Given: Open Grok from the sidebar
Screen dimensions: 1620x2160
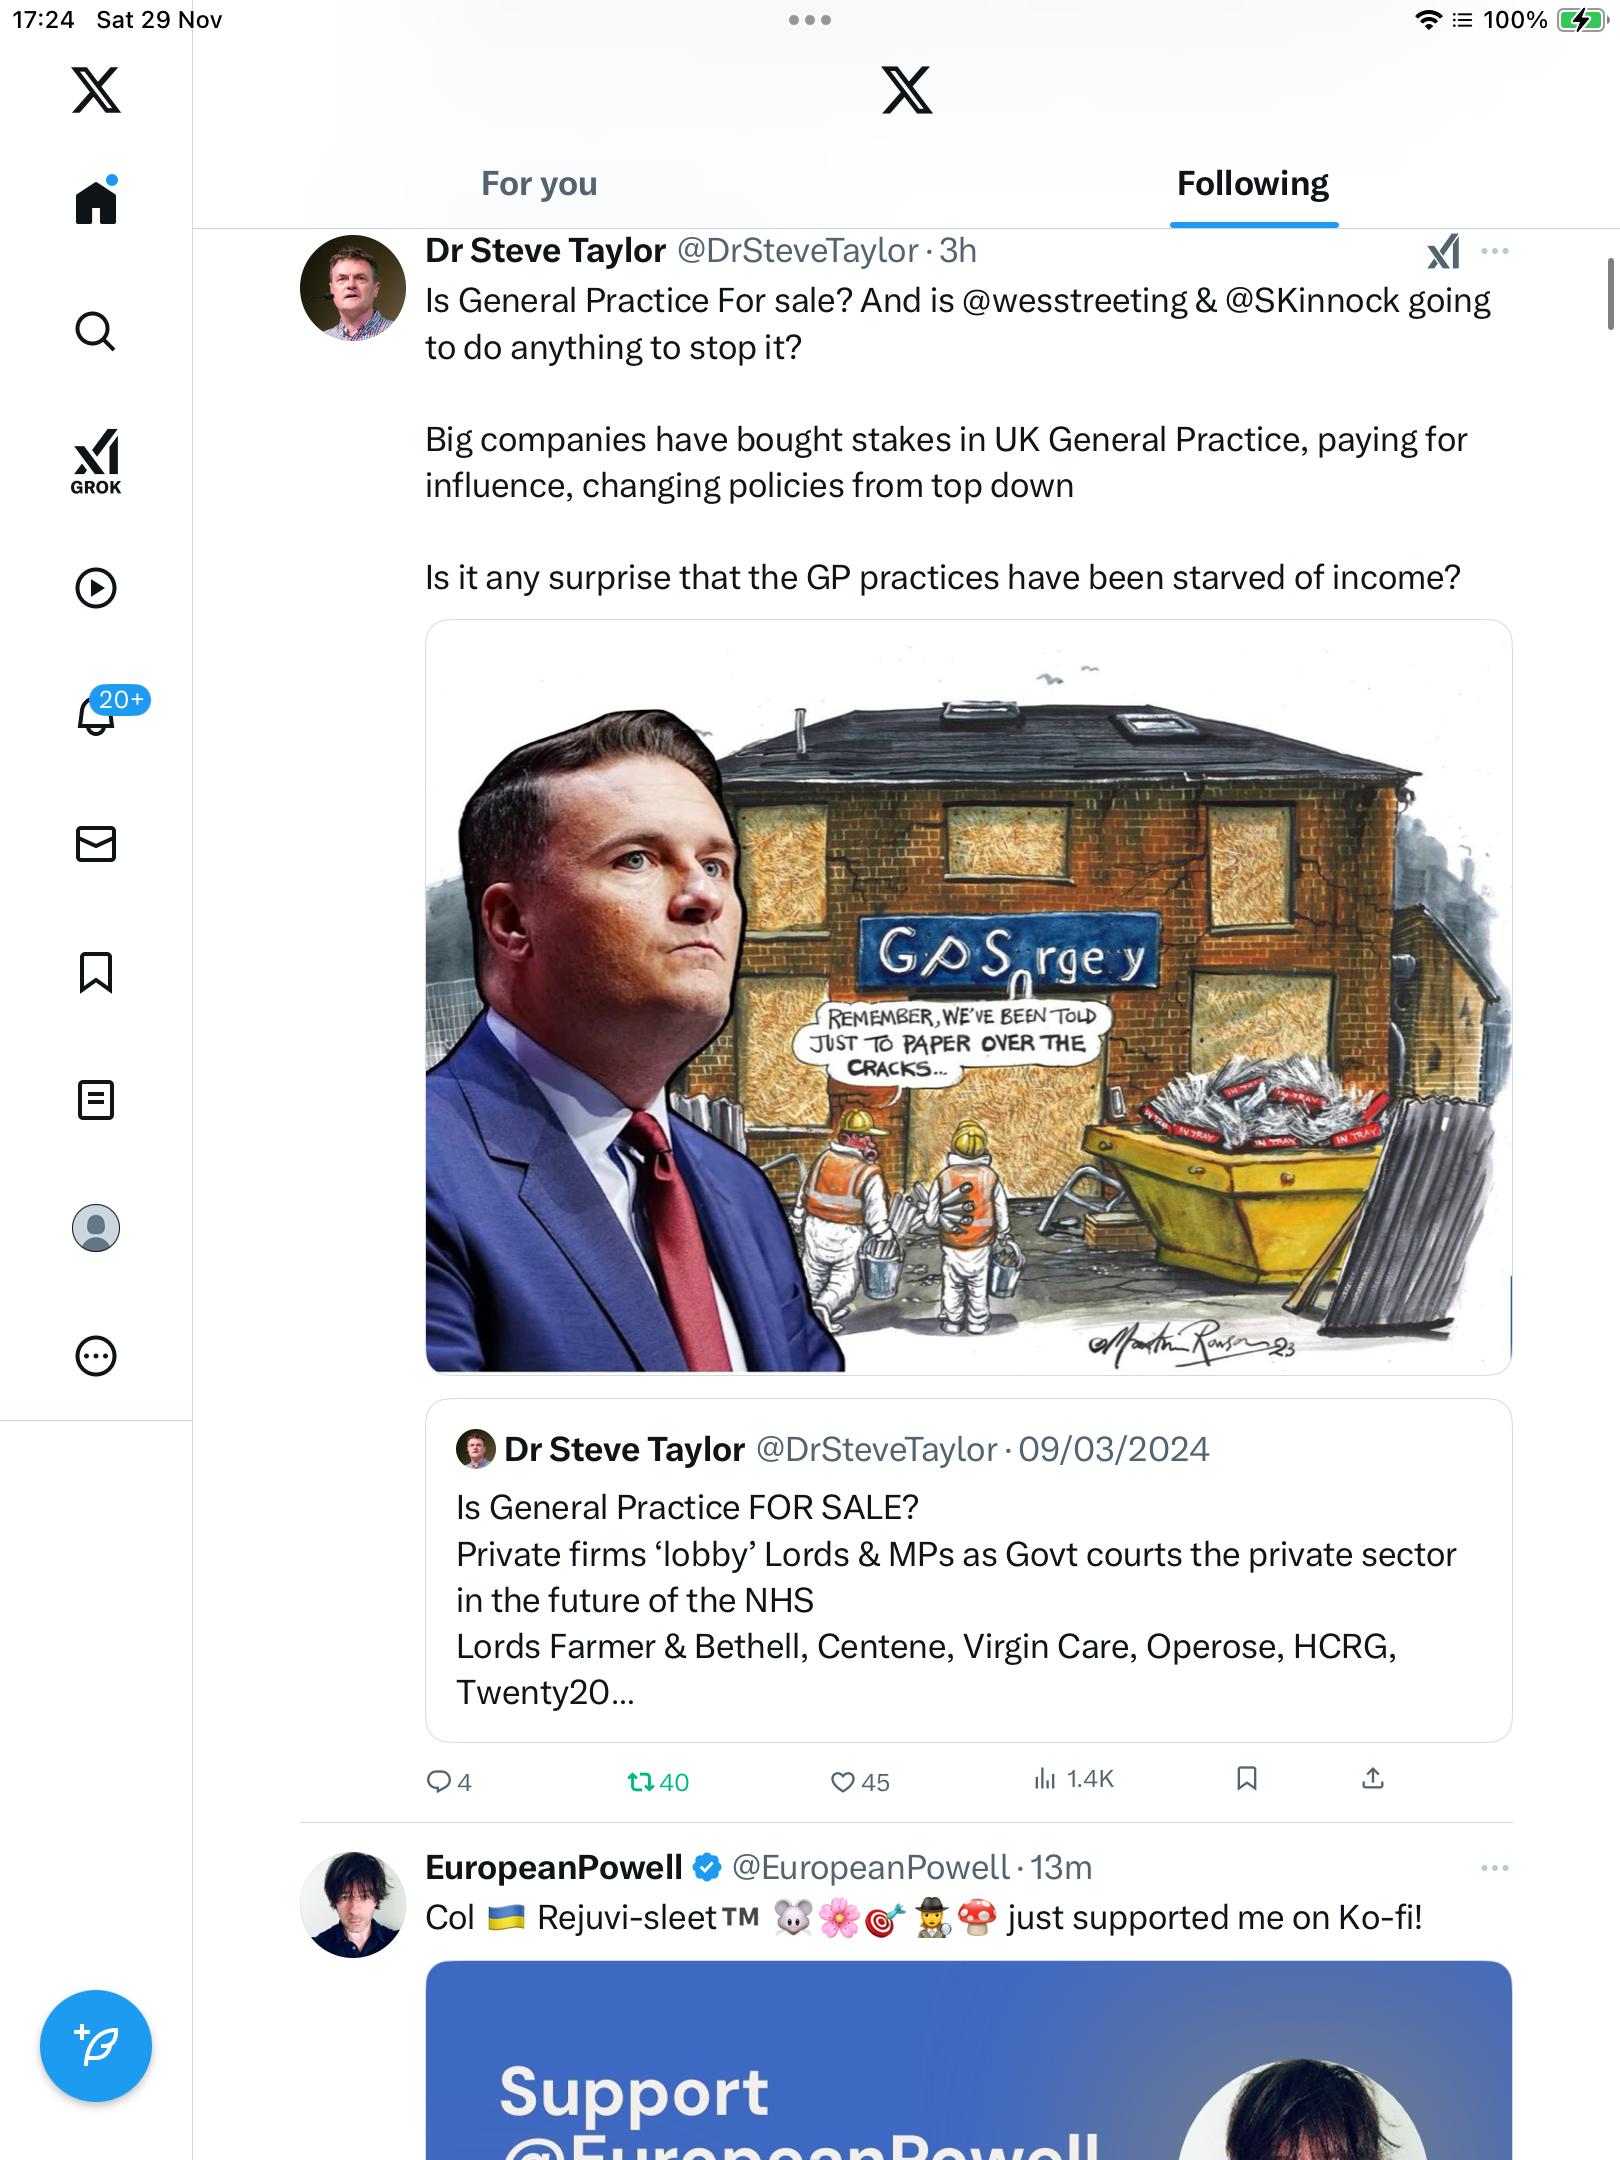Looking at the screenshot, I should click(x=96, y=461).
